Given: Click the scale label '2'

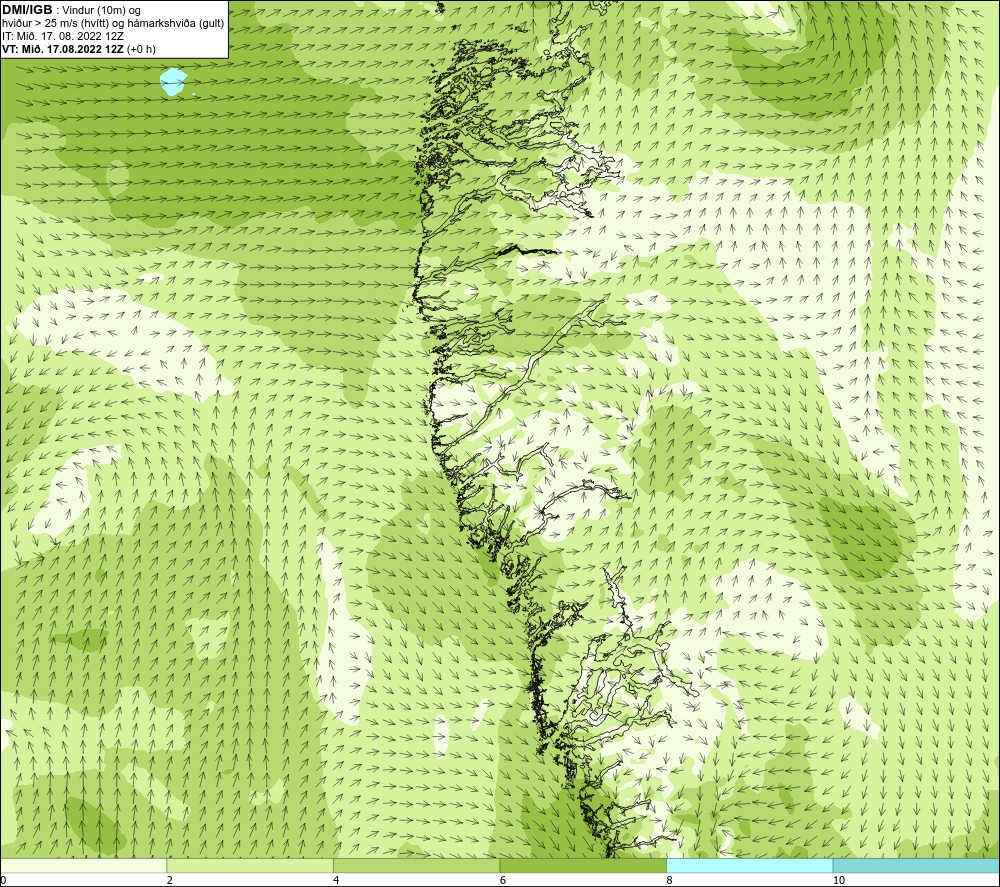Looking at the screenshot, I should (x=170, y=881).
